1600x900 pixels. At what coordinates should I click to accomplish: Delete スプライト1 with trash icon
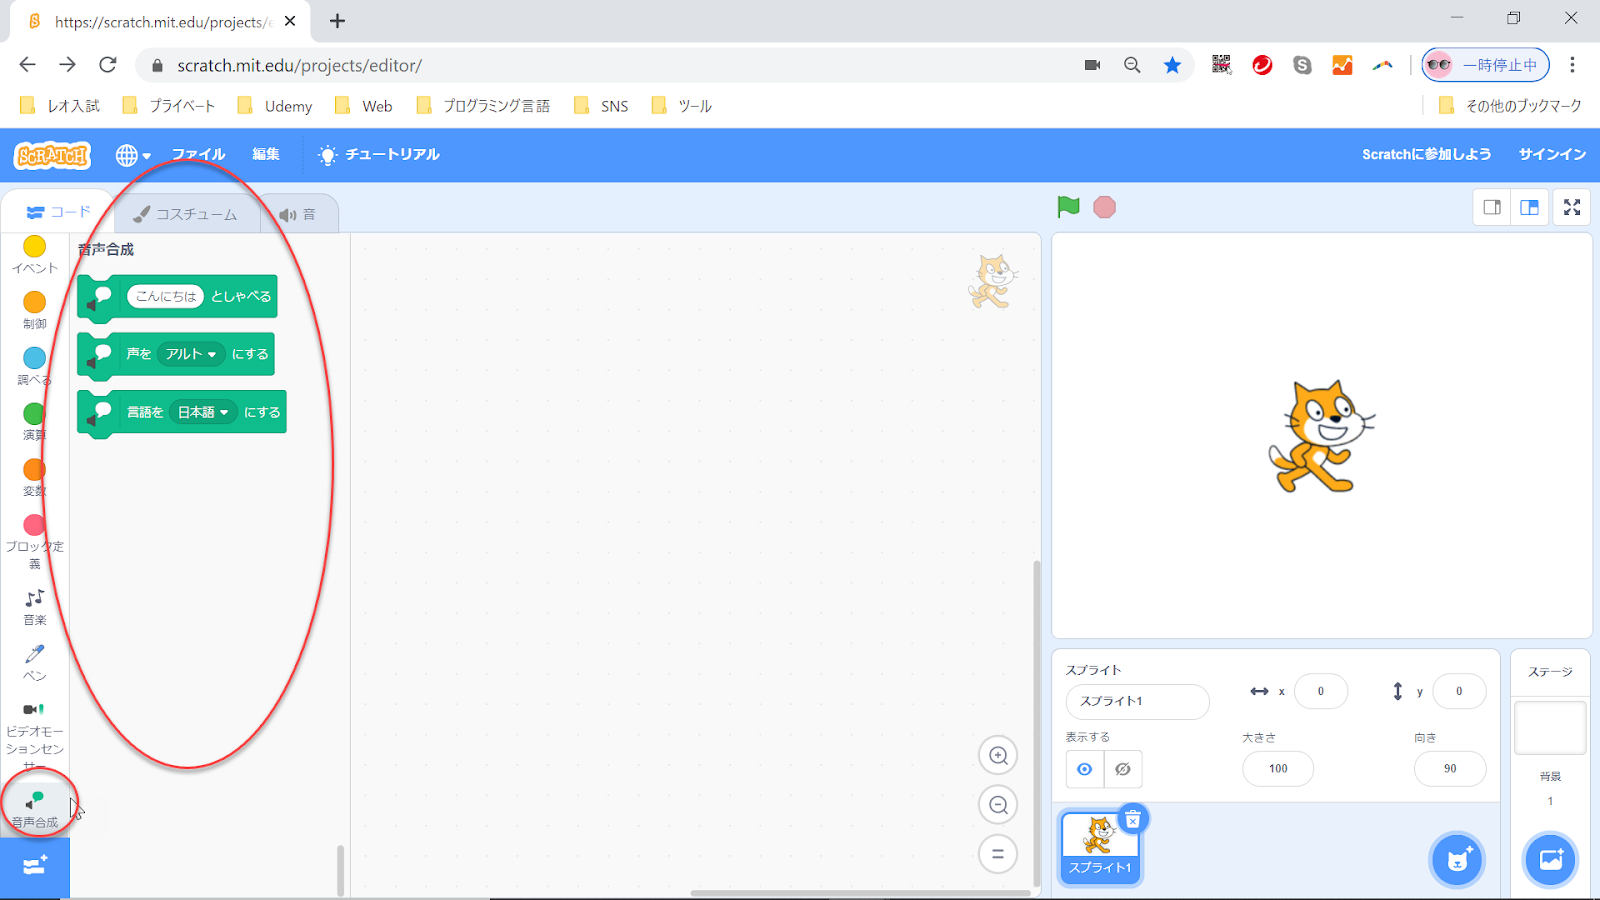point(1133,820)
